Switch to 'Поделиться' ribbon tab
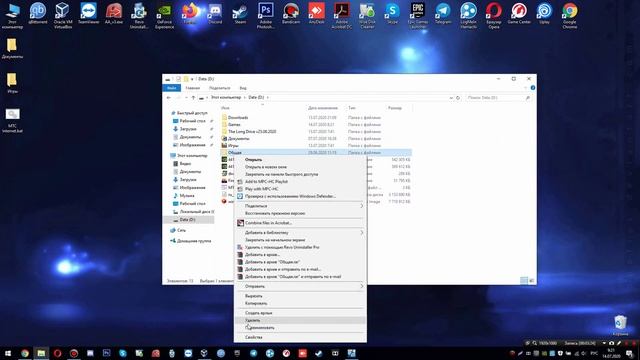This screenshot has width=640, height=360. pos(220,88)
